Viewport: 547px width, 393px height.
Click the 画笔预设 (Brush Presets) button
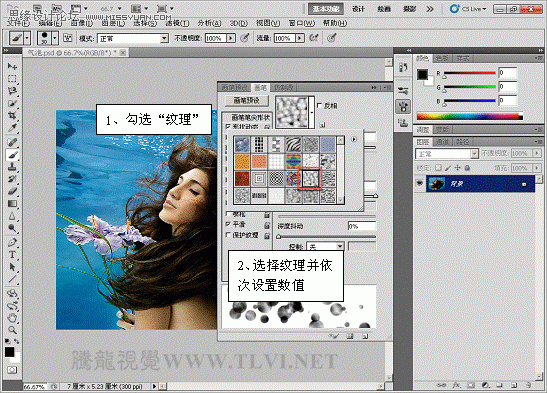[247, 100]
